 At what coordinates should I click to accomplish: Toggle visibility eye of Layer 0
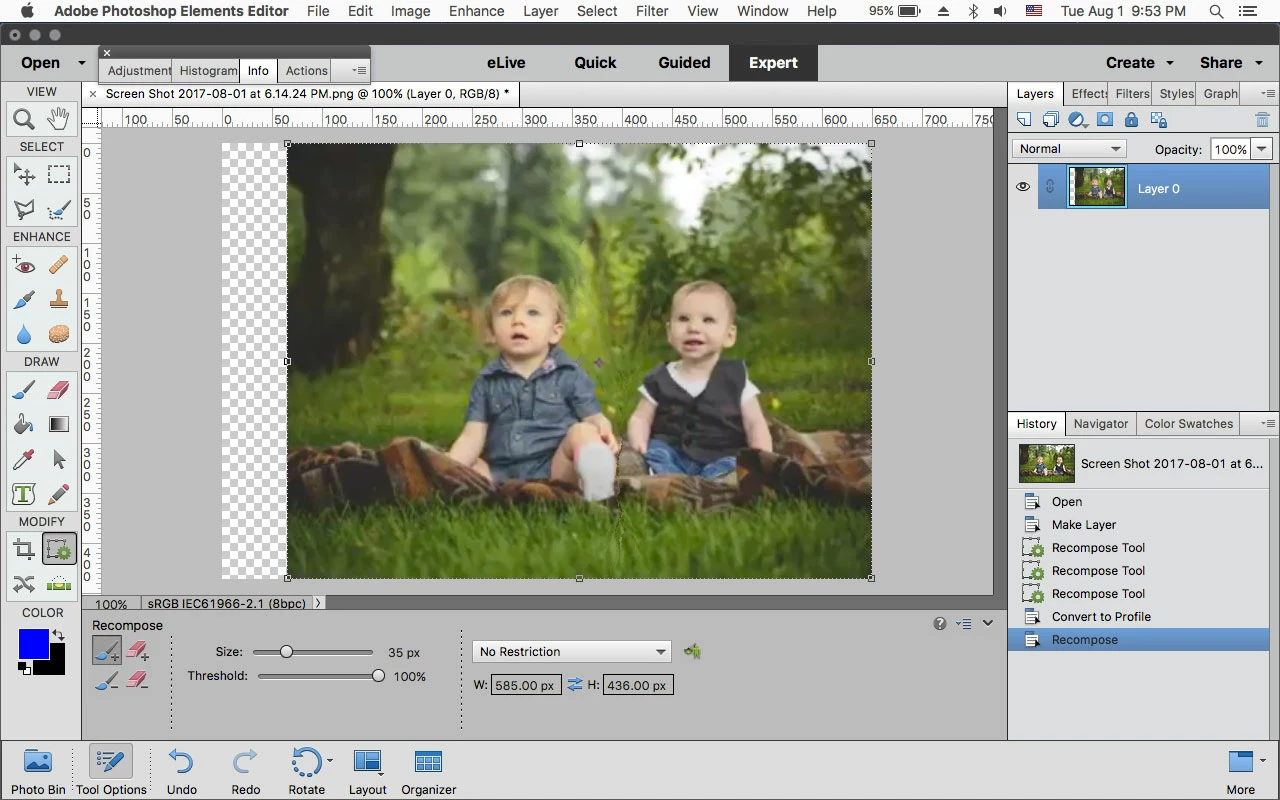[1022, 187]
